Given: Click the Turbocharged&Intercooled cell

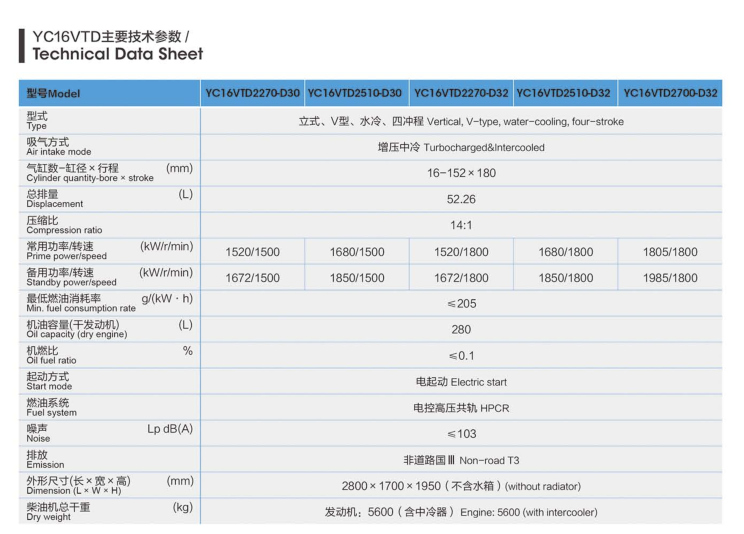Looking at the screenshot, I should click(x=461, y=147).
